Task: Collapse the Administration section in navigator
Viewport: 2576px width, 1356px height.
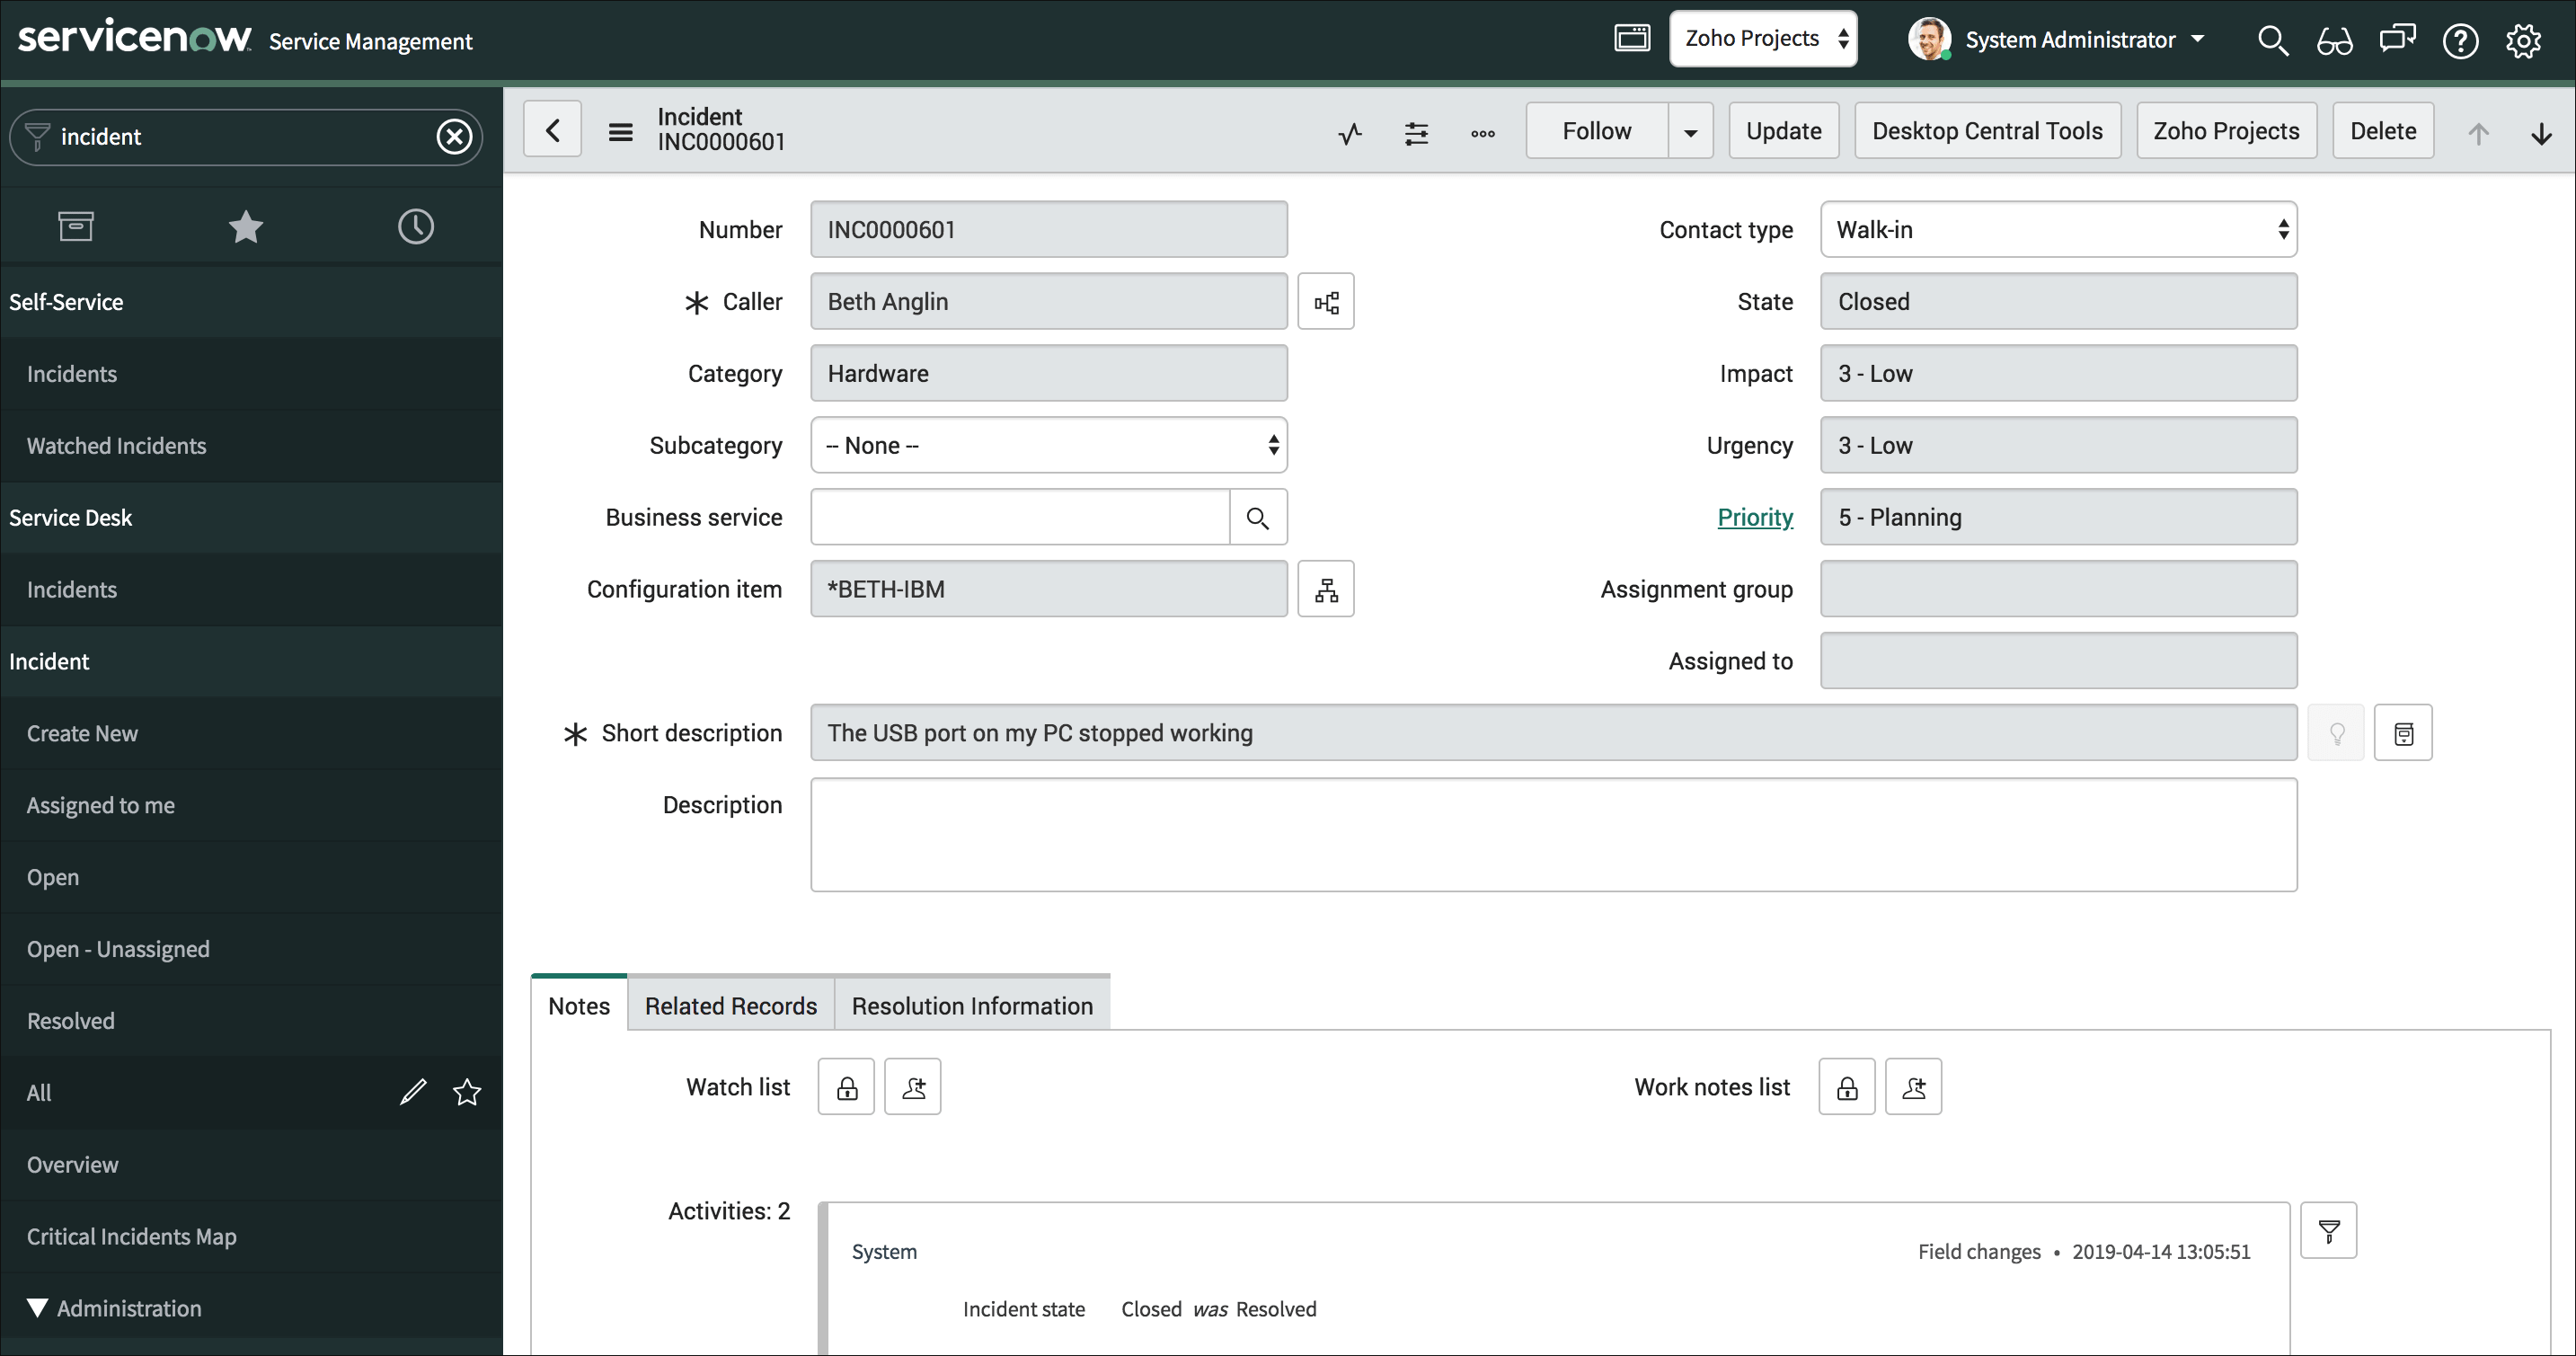Action: [x=38, y=1309]
